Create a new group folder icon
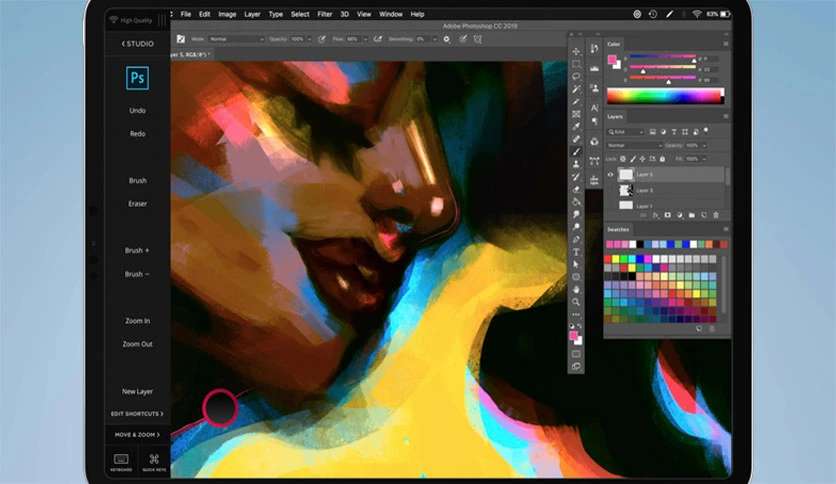 point(692,215)
